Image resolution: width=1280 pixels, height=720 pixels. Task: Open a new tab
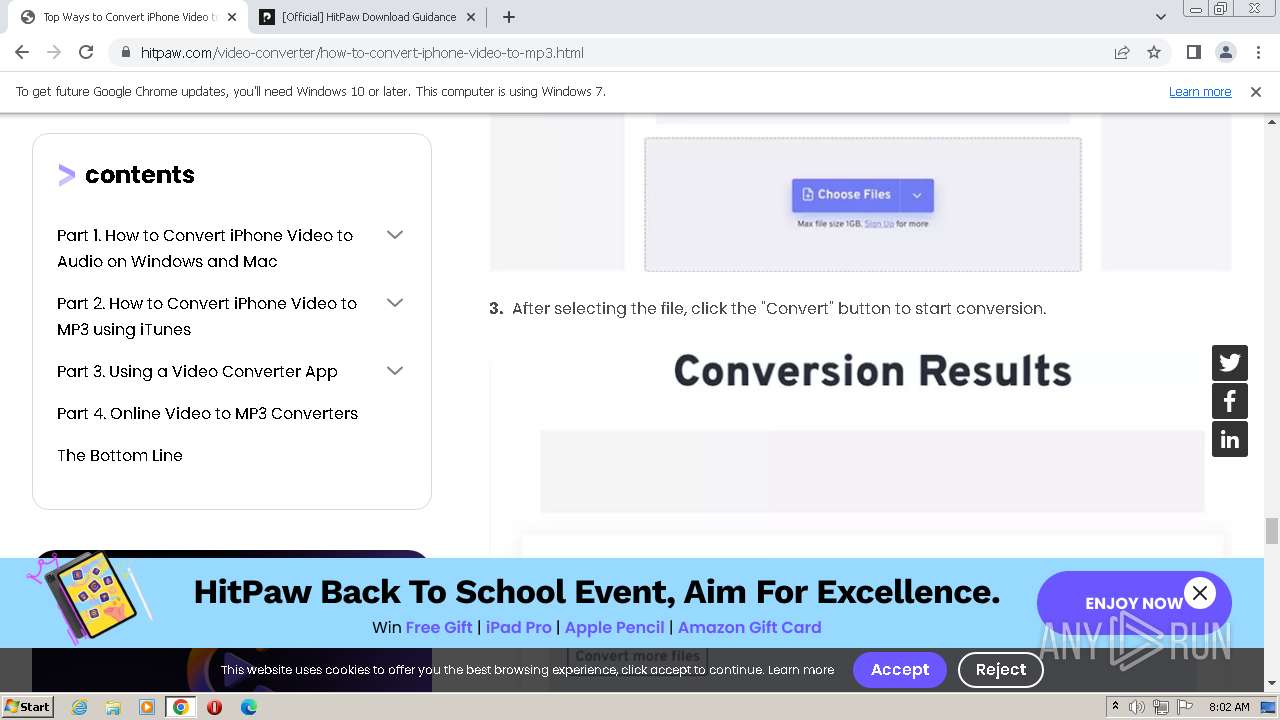(x=508, y=17)
